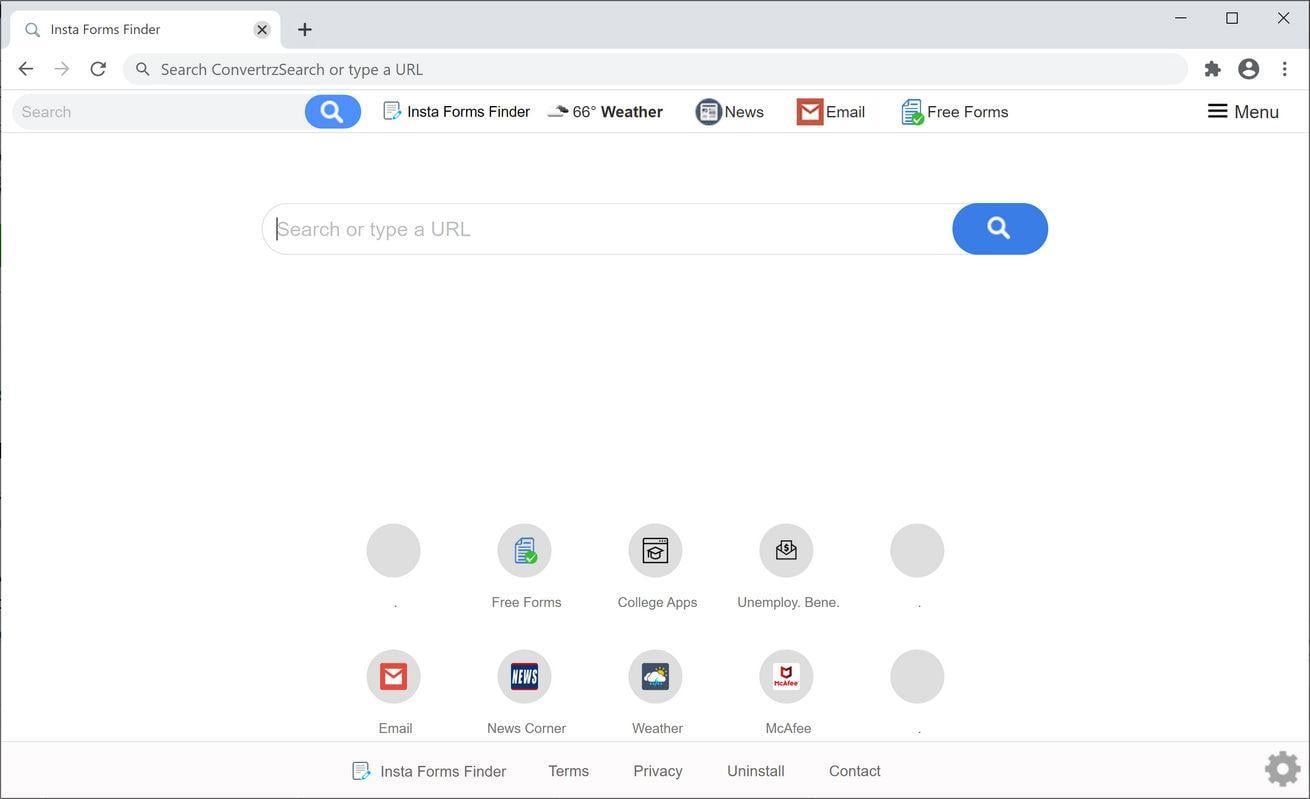1310x799 pixels.
Task: Open News from the toolbar
Action: (730, 112)
